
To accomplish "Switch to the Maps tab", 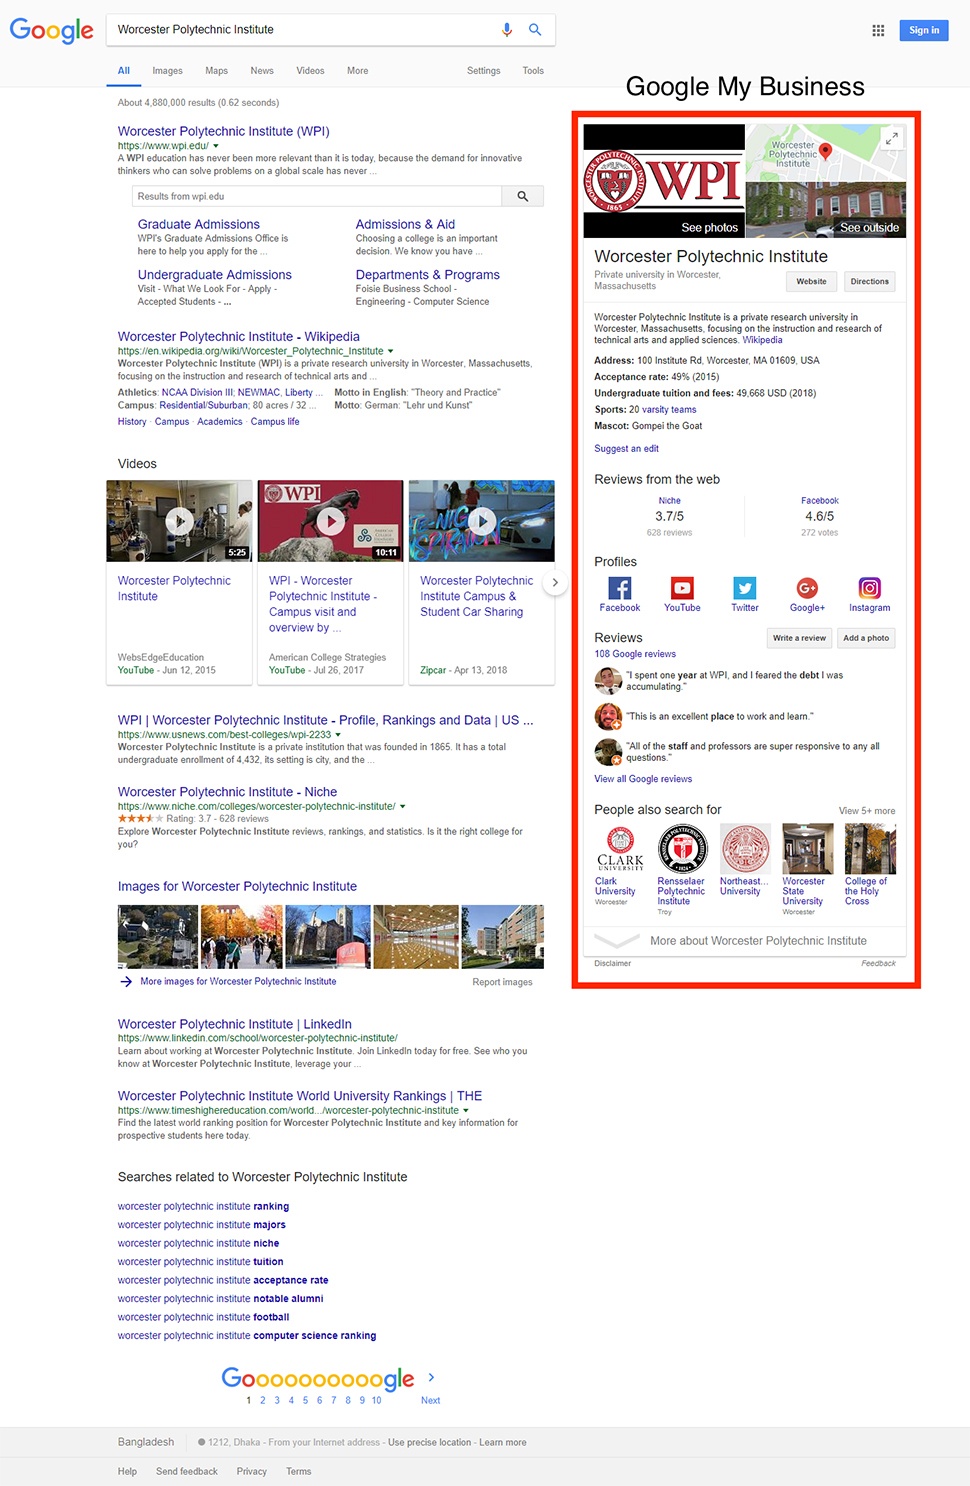I will tap(217, 71).
